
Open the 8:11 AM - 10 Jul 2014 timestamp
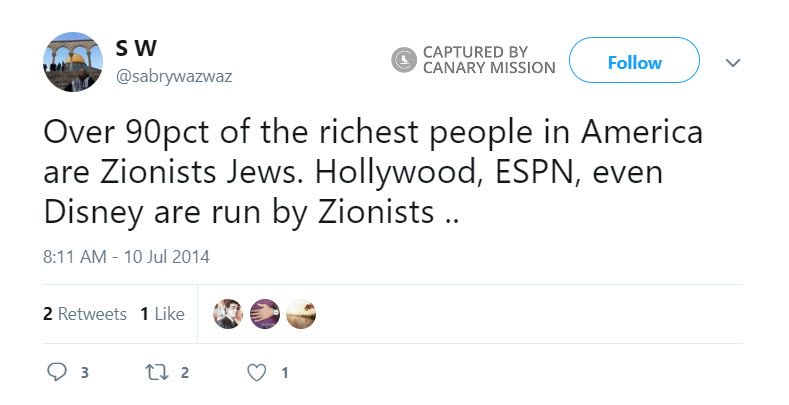pyautogui.click(x=126, y=256)
